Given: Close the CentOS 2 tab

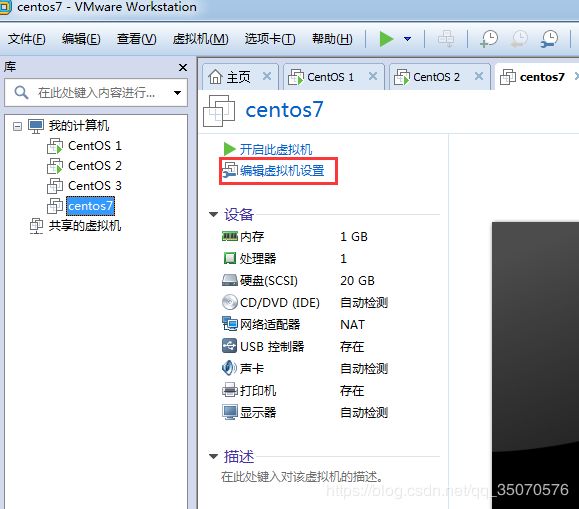Looking at the screenshot, I should click(479, 76).
